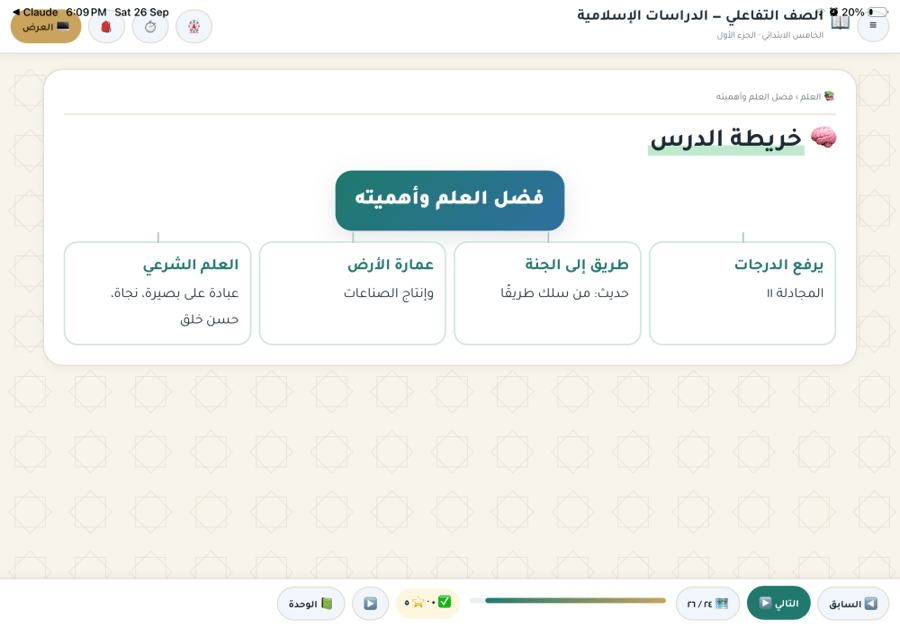Click the text المجادلة ١١

pos(795,293)
